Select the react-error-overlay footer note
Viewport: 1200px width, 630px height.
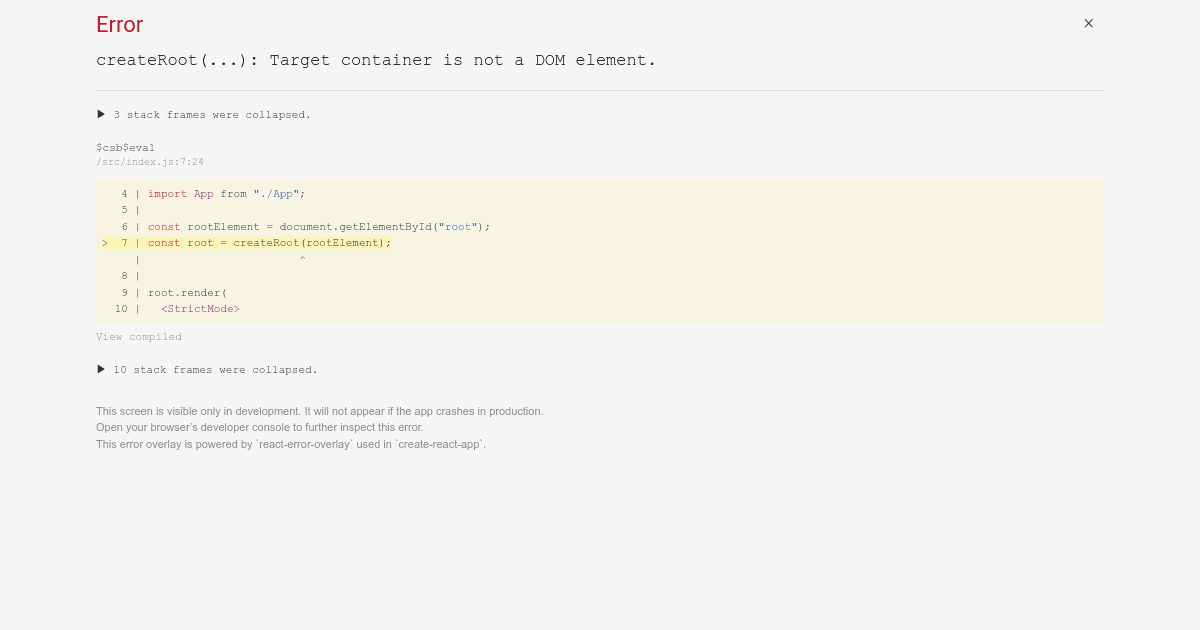point(291,444)
